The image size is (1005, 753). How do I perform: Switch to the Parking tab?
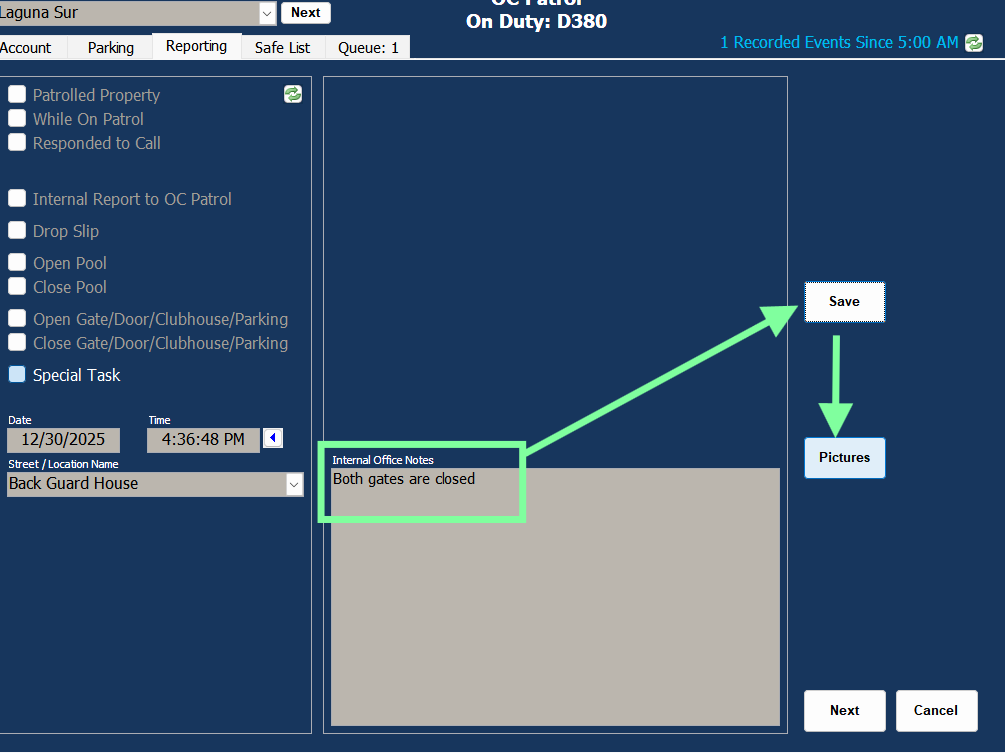click(110, 47)
